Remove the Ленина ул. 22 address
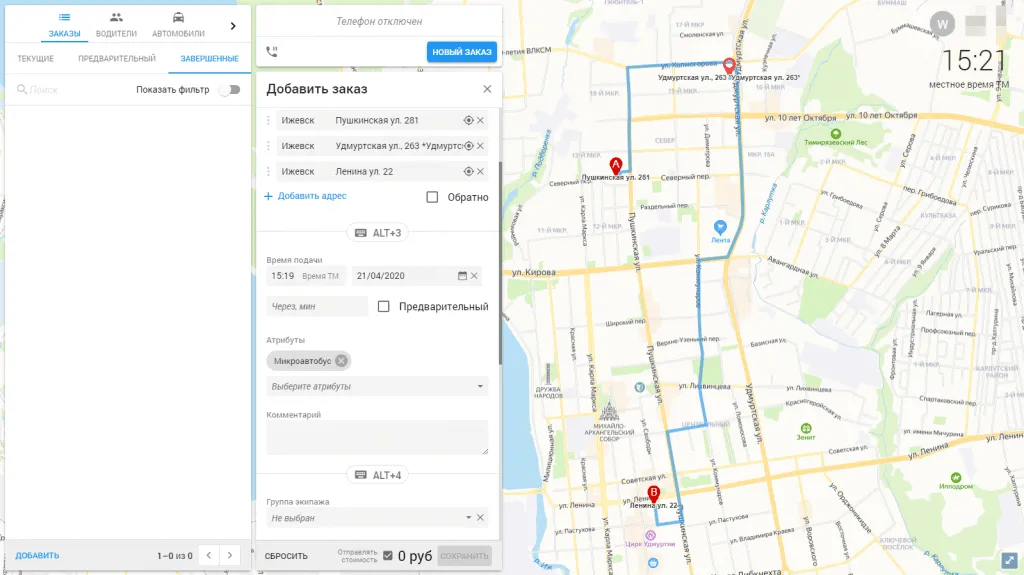The height and width of the screenshot is (575, 1024). (481, 171)
